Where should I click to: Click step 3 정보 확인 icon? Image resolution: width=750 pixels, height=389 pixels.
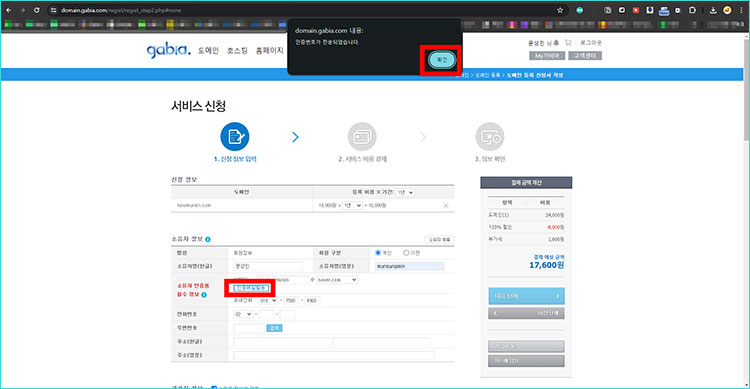490,136
